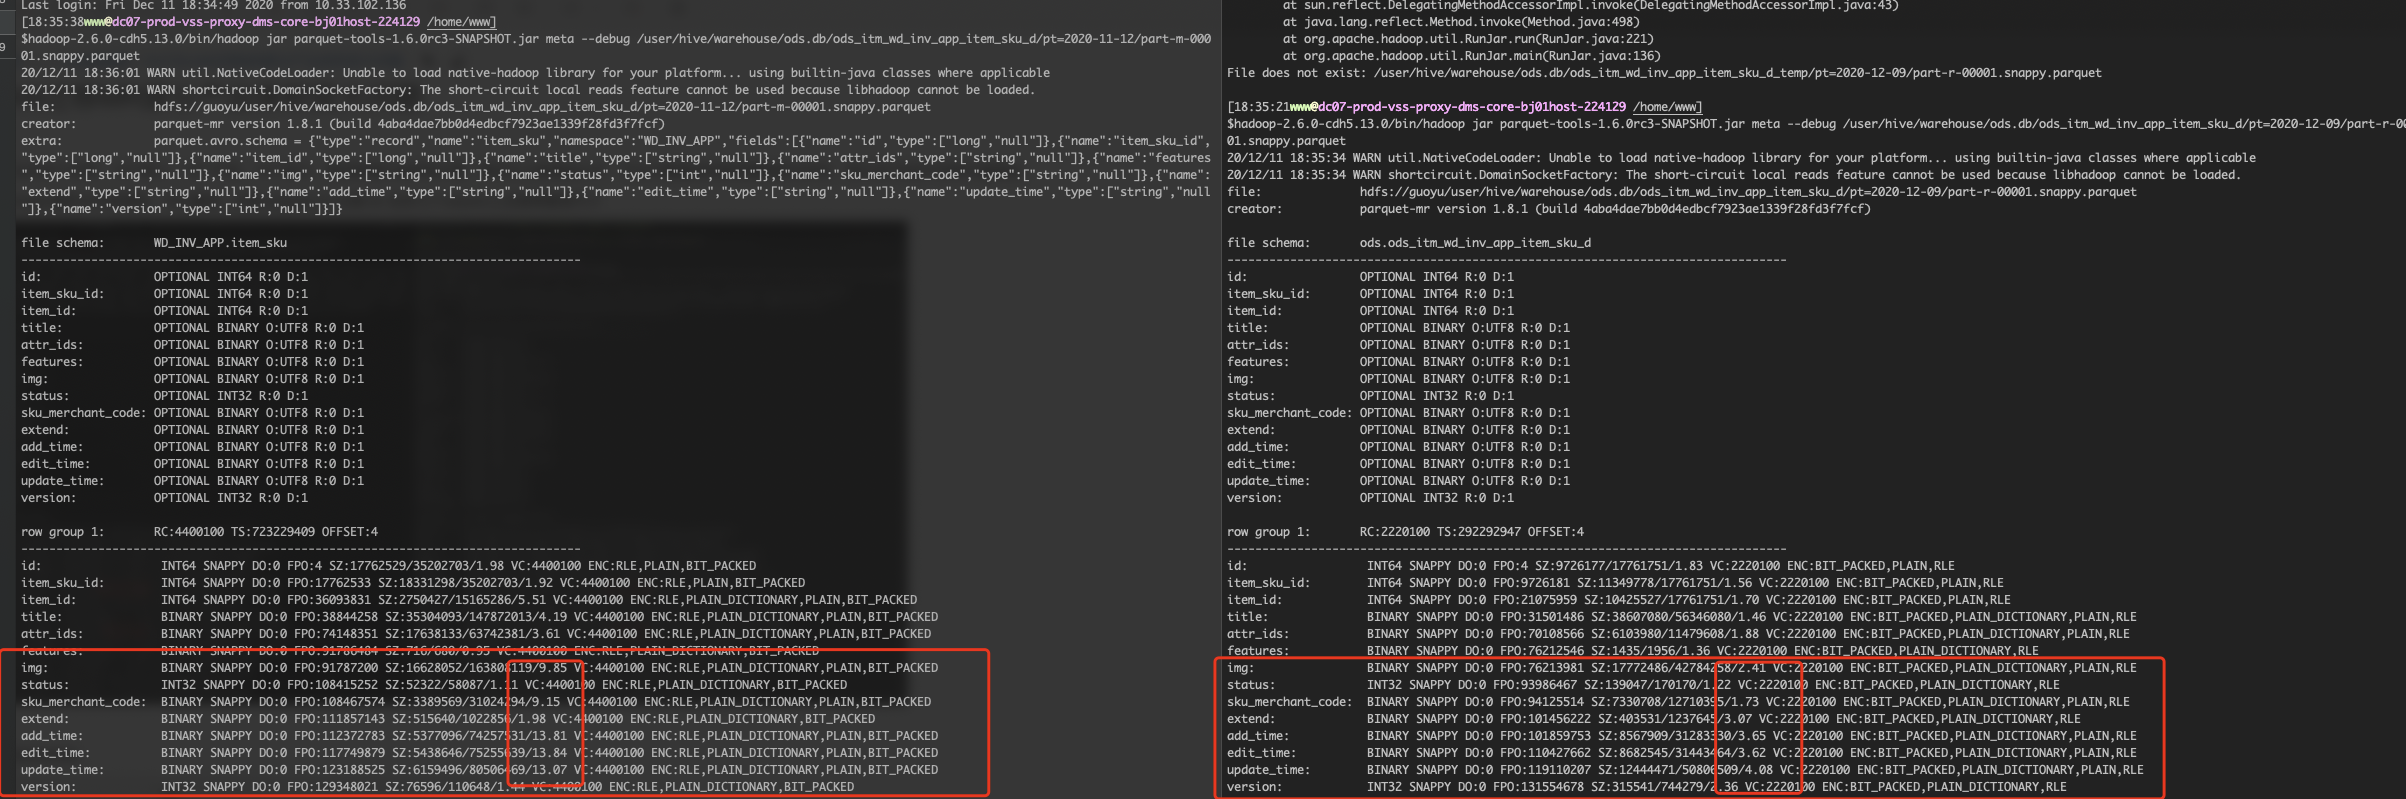Click the left pane '/home/www' prompt path
The image size is (2406, 799).
461,22
